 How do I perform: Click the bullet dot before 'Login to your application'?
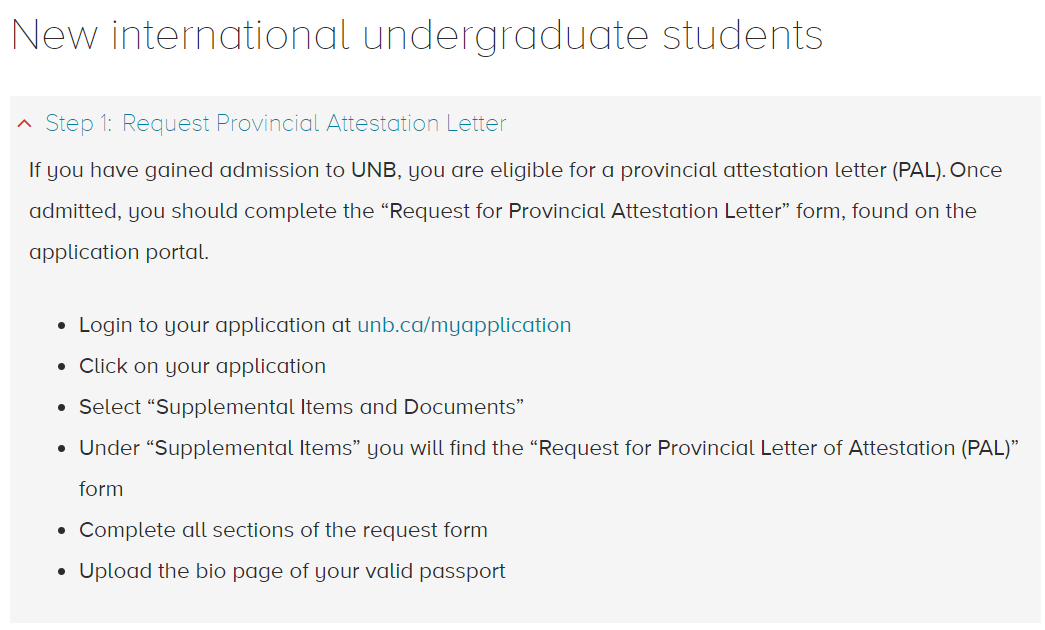[62, 326]
